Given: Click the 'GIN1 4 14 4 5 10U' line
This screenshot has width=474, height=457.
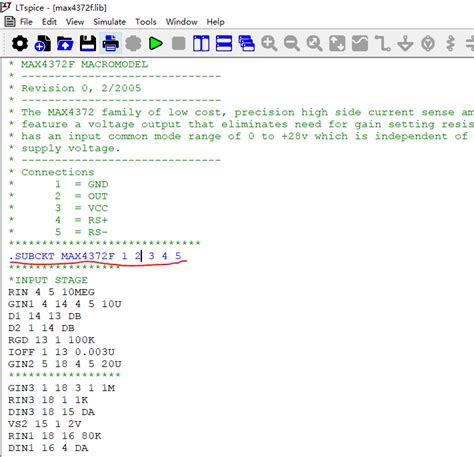Looking at the screenshot, I should [x=65, y=304].
